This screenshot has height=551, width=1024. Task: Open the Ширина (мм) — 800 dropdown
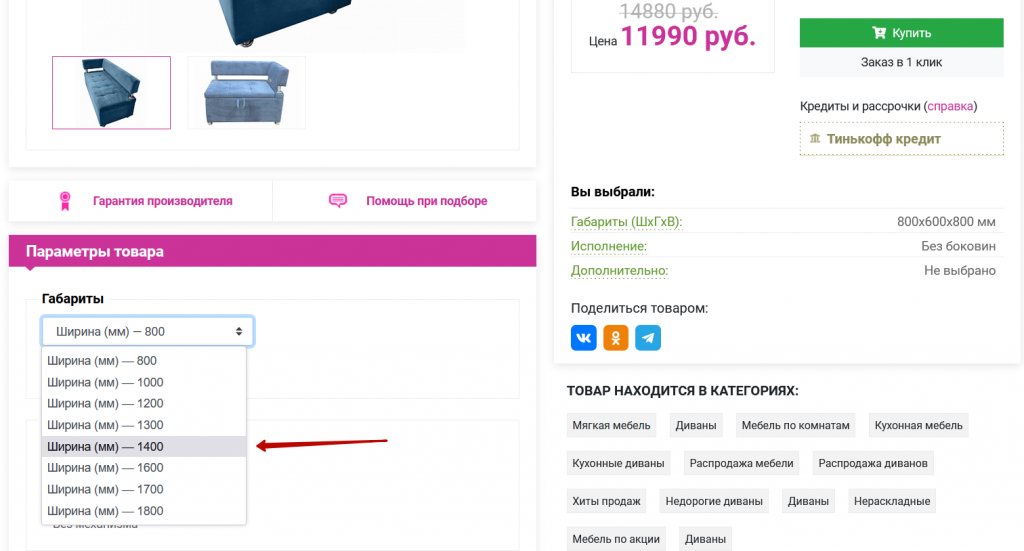[x=148, y=332]
